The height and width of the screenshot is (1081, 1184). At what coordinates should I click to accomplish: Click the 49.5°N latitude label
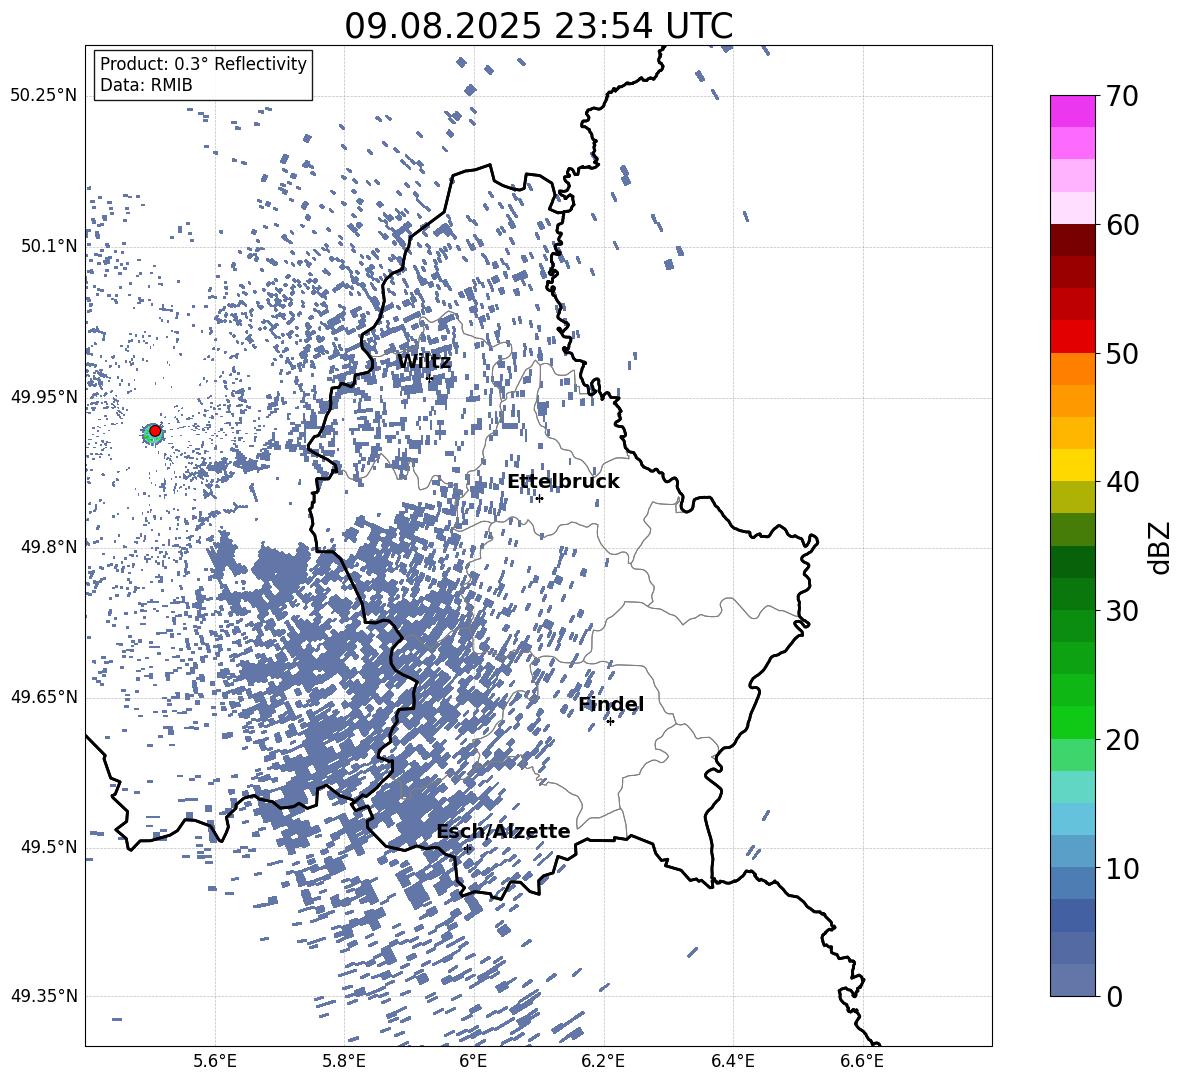pos(49,847)
